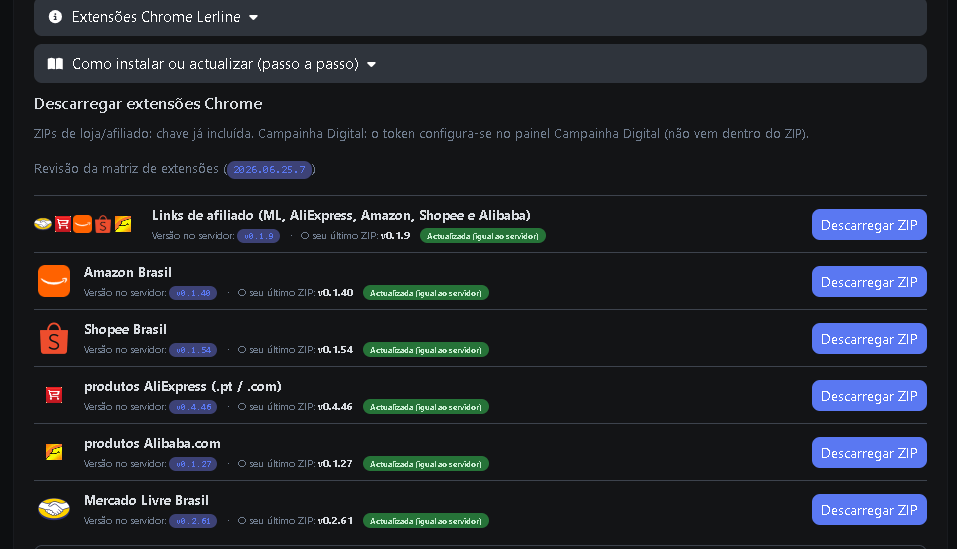Click the Amazon Brasil logo icon
The height and width of the screenshot is (549, 957).
tap(54, 281)
